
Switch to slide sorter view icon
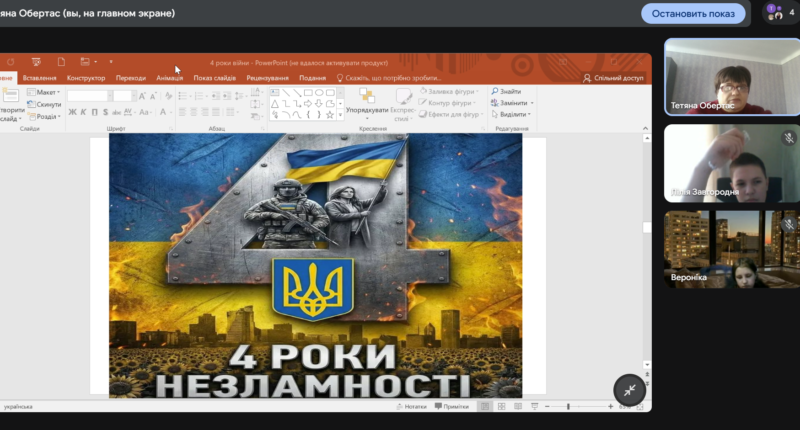(x=502, y=407)
